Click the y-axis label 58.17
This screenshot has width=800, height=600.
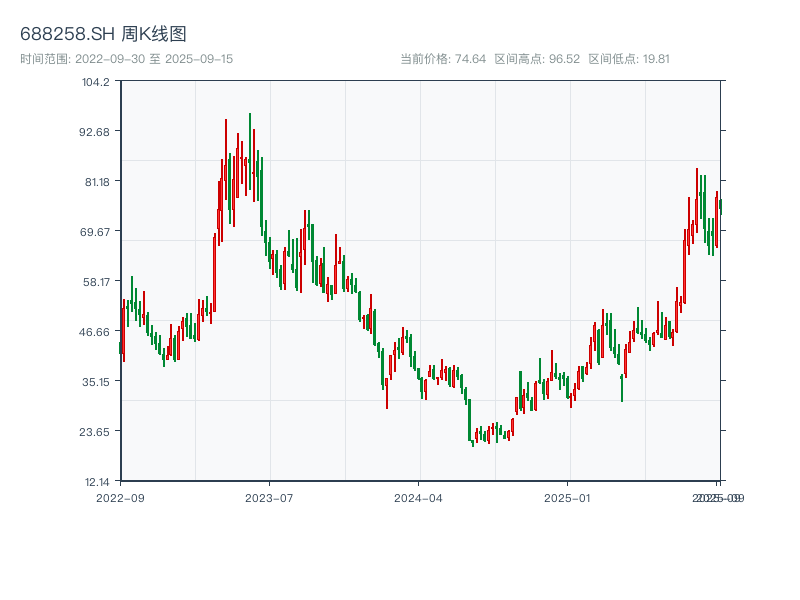(x=96, y=282)
